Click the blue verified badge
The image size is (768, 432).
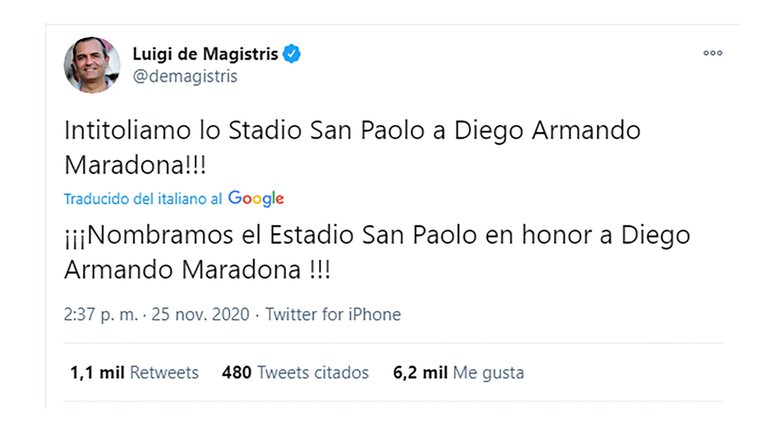tap(292, 53)
